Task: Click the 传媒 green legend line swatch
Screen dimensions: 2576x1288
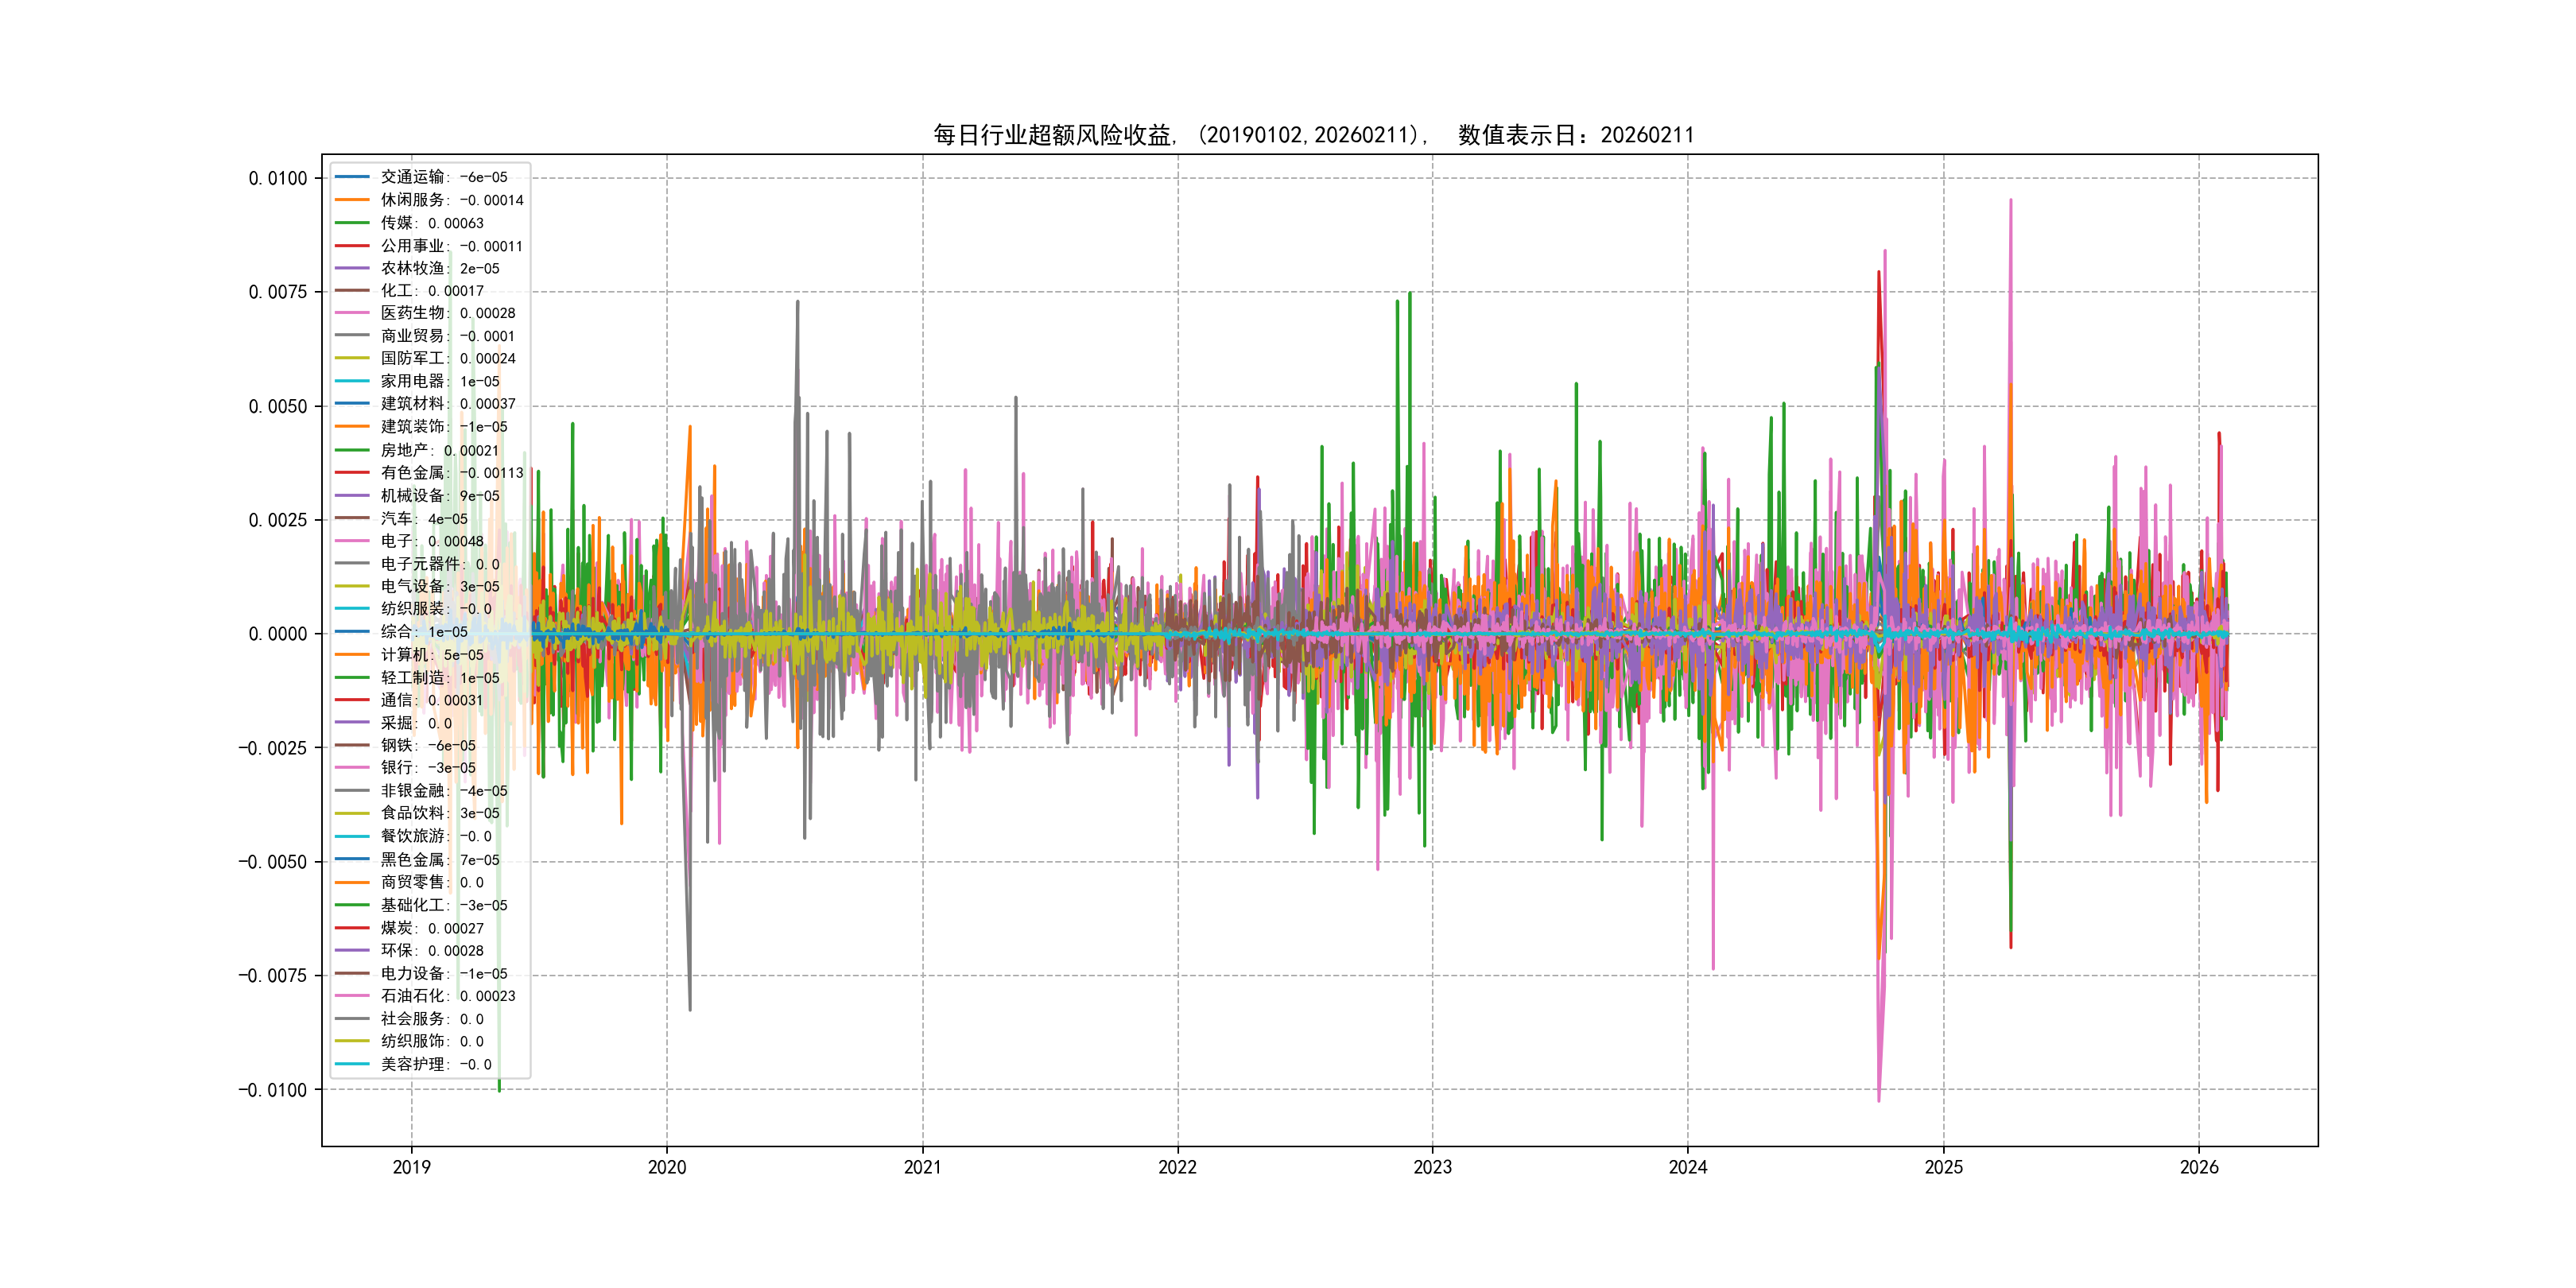Action: point(352,223)
